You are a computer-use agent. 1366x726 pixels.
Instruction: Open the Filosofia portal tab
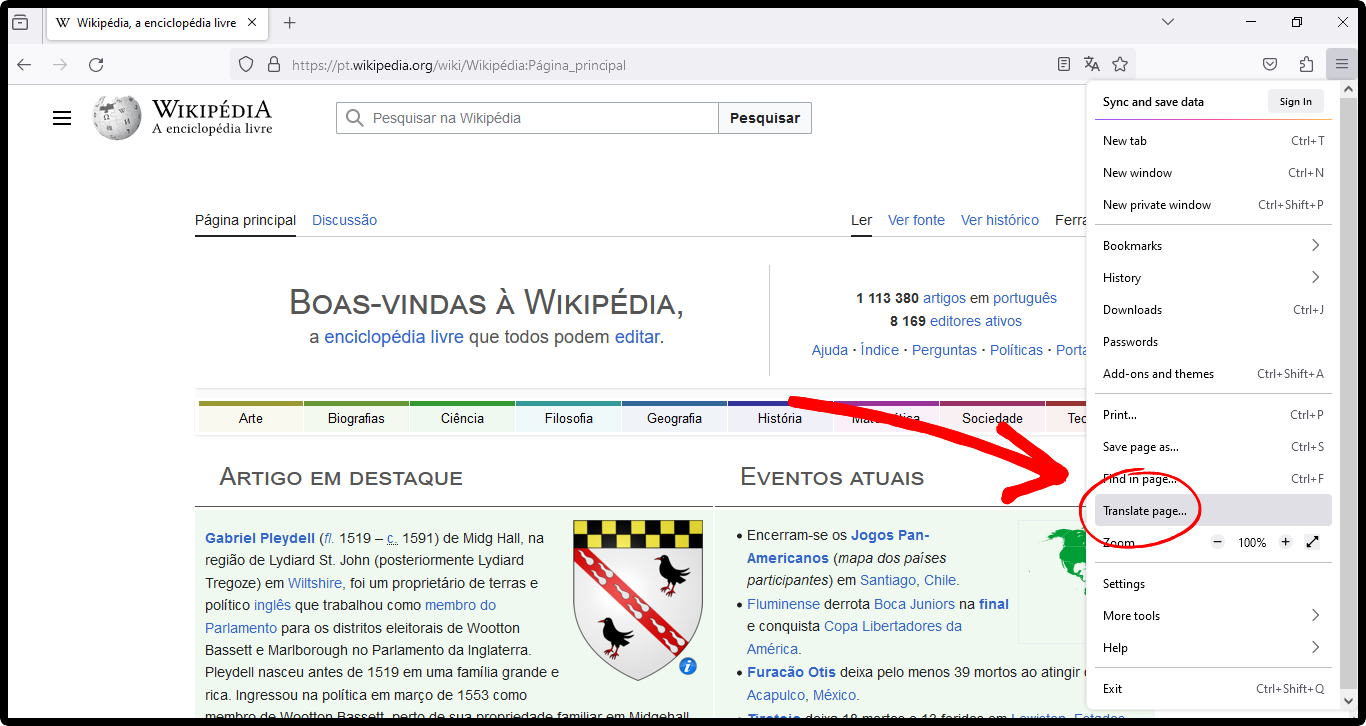pos(569,418)
